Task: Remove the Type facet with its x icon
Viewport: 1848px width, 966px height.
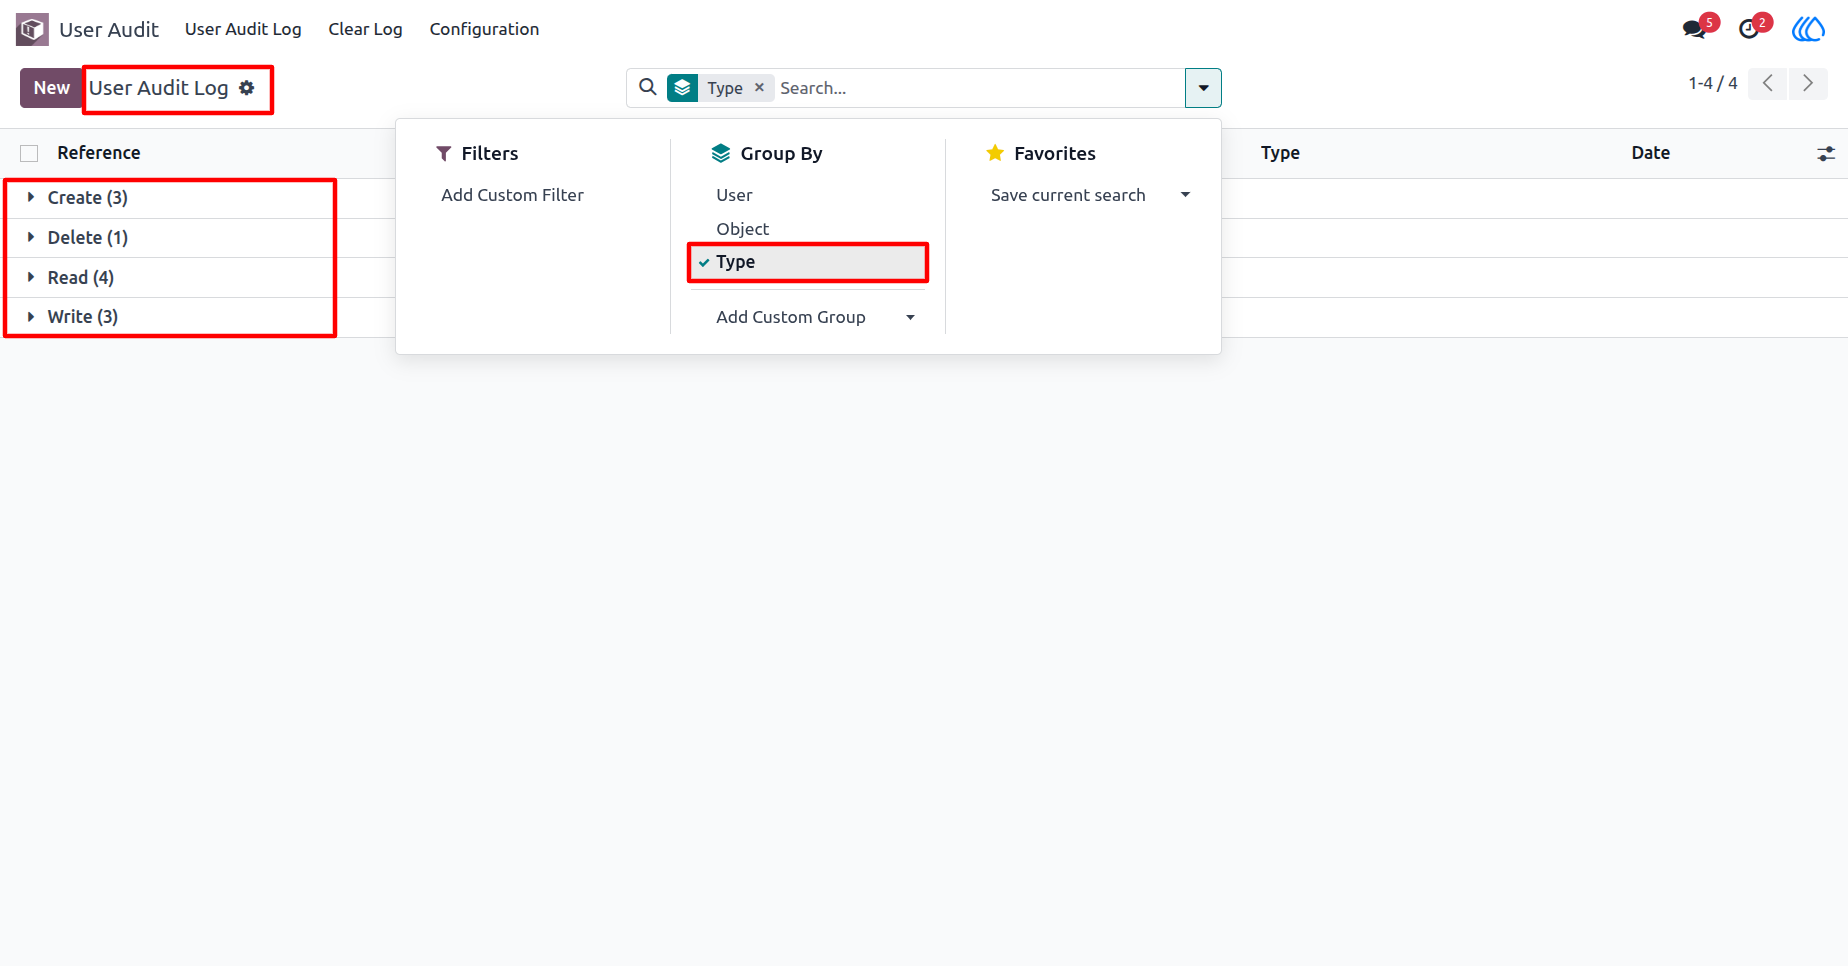Action: tap(759, 87)
